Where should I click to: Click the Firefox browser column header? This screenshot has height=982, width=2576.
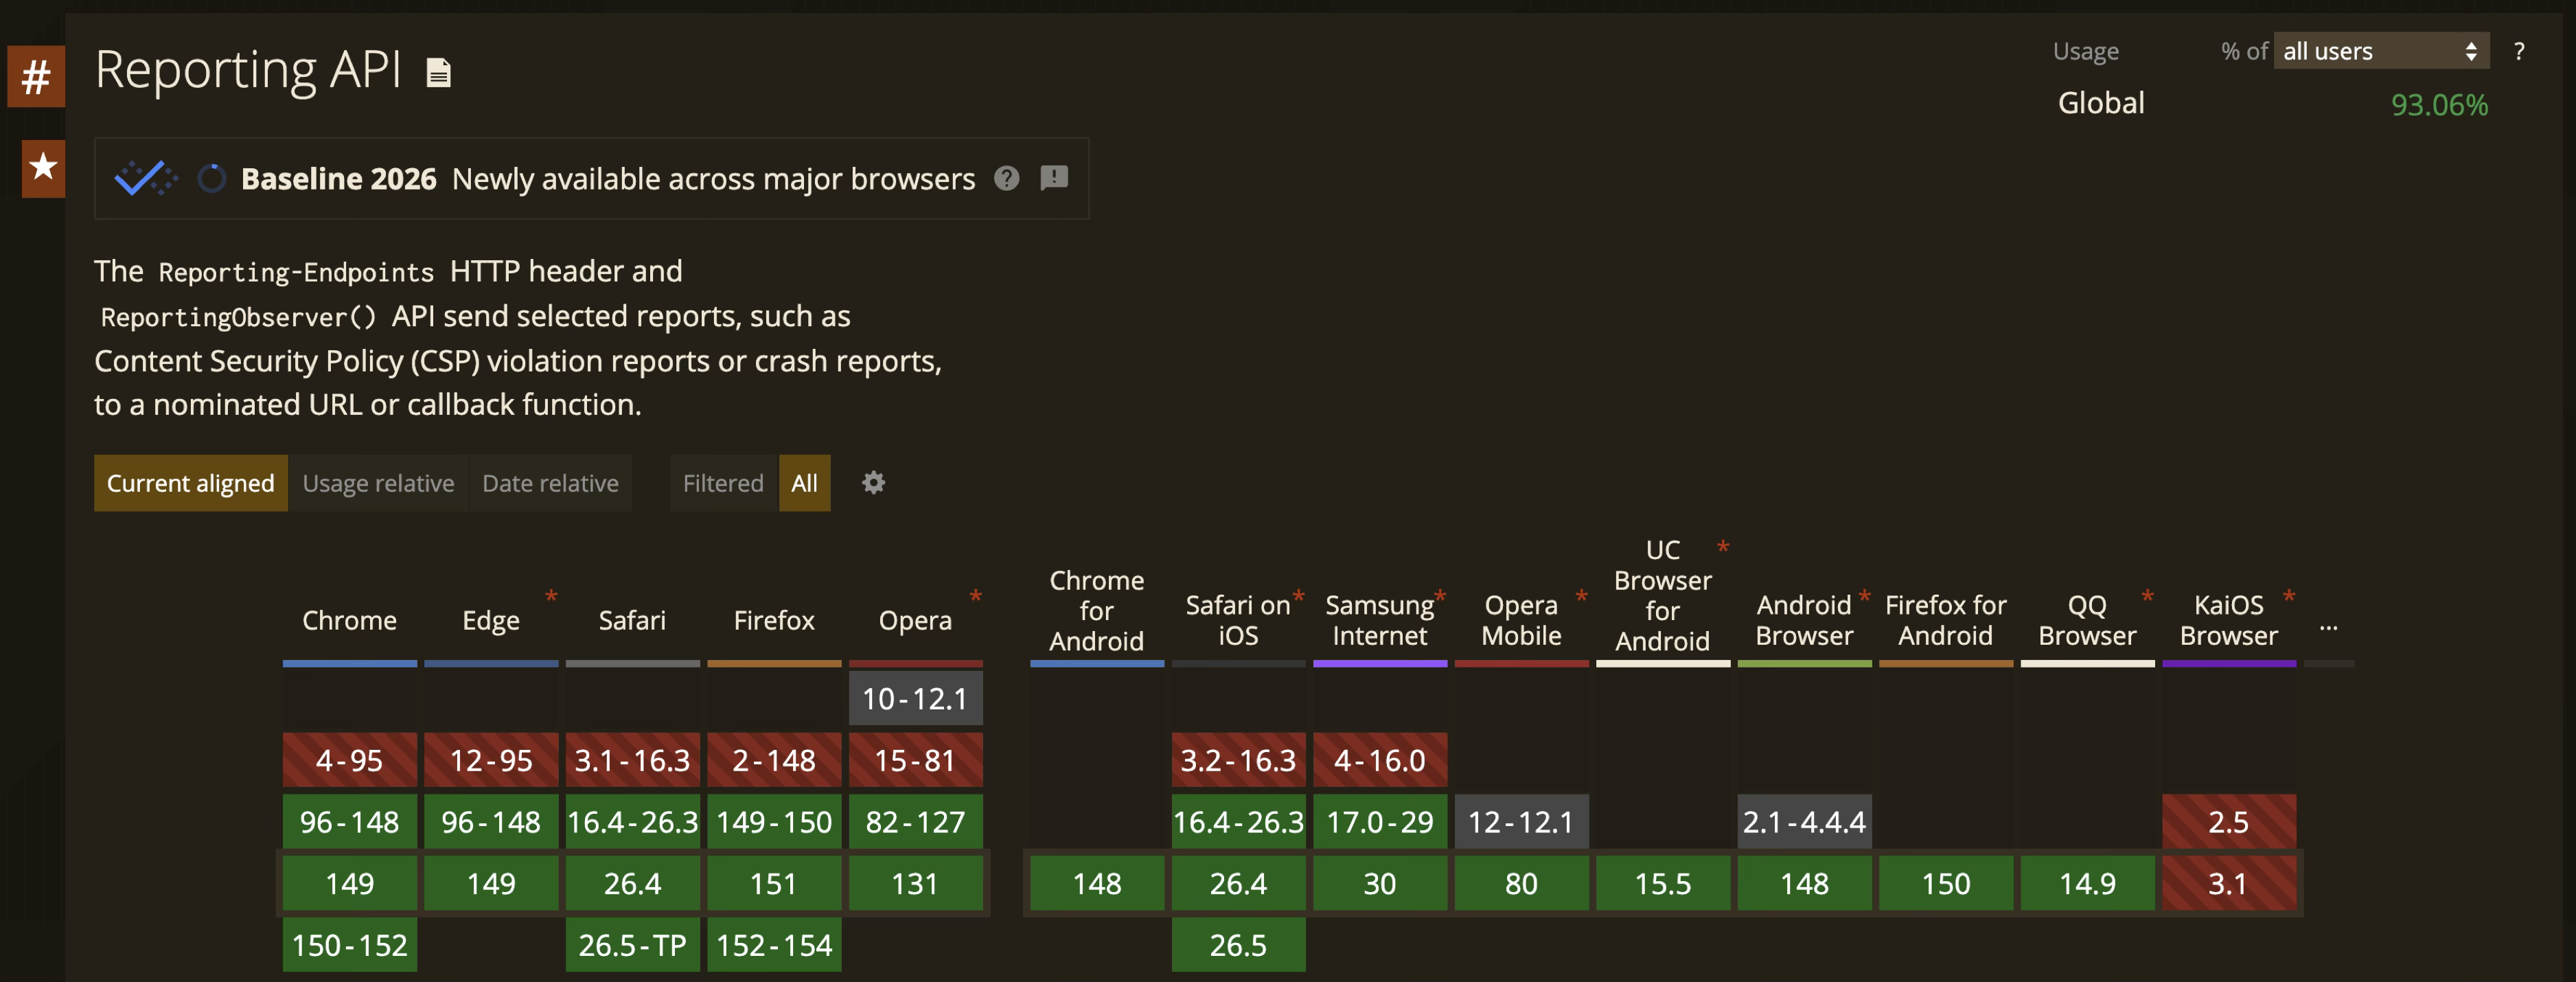[774, 620]
